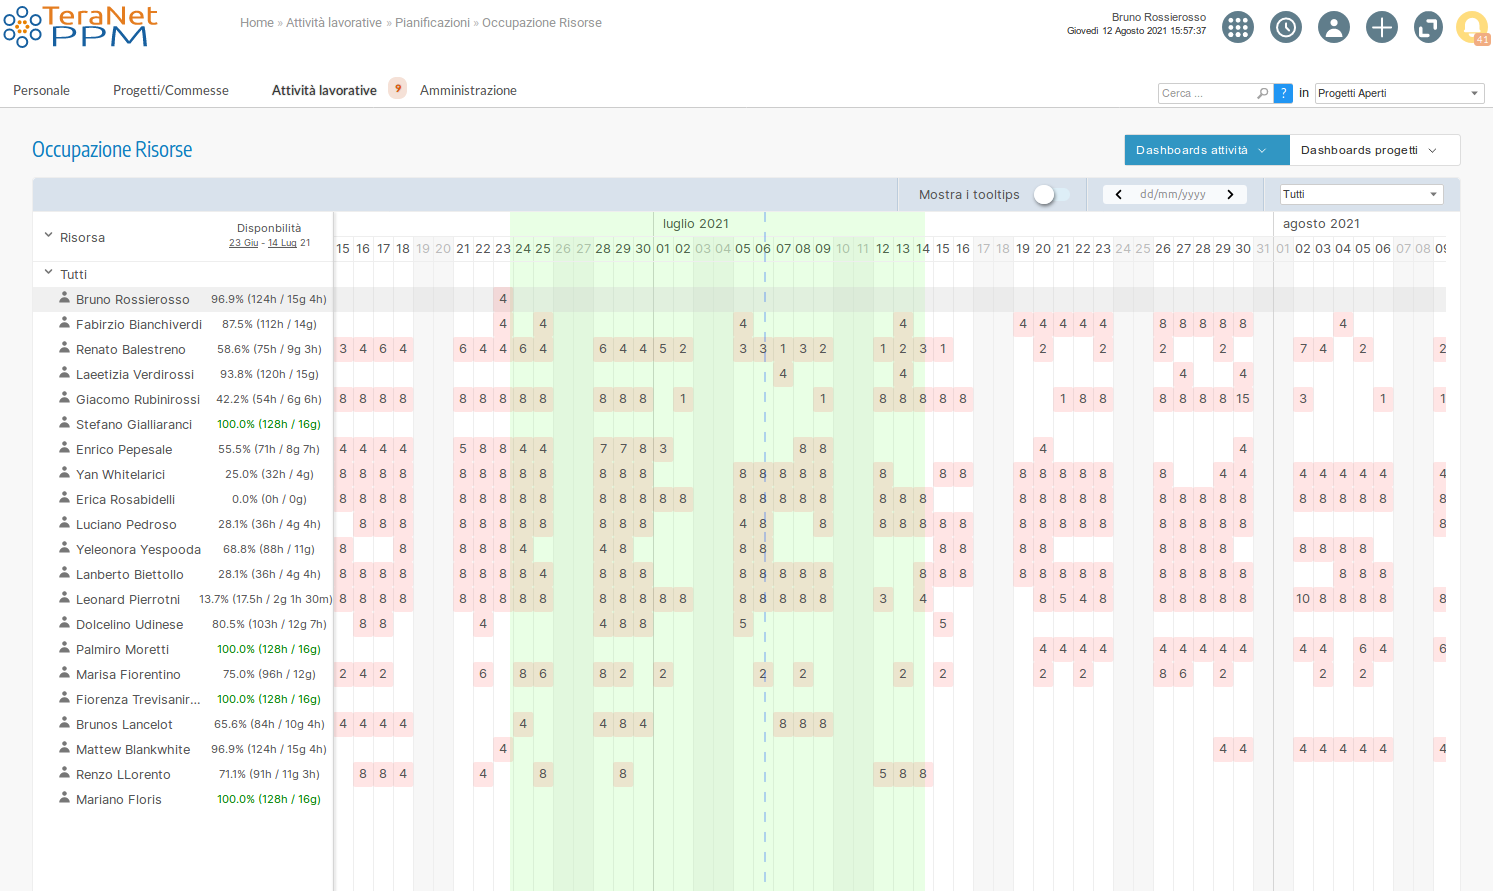This screenshot has height=891, width=1493.
Task: Collapse the Tutti resource group
Action: [48, 273]
